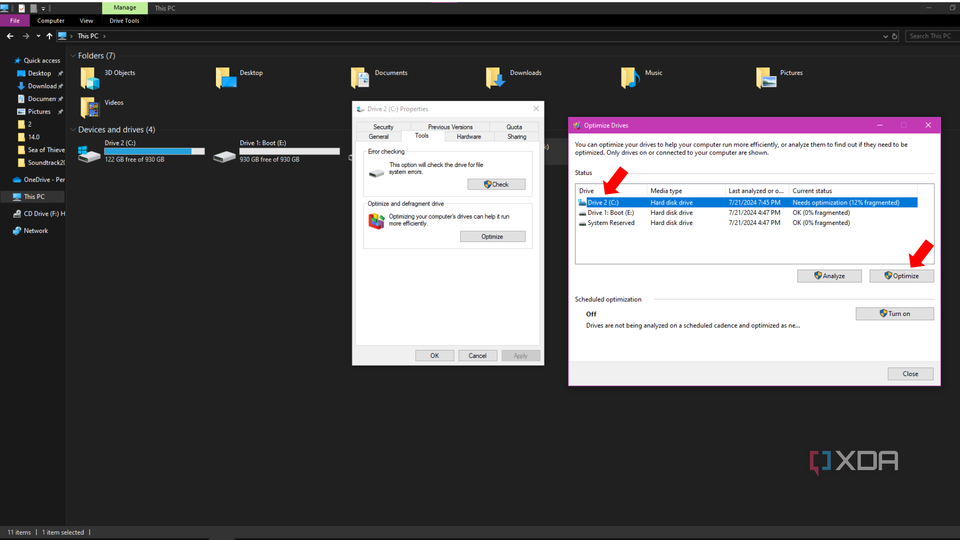Image resolution: width=960 pixels, height=540 pixels.
Task: Open CD Drive (F:) in the sidebar
Action: click(x=39, y=214)
